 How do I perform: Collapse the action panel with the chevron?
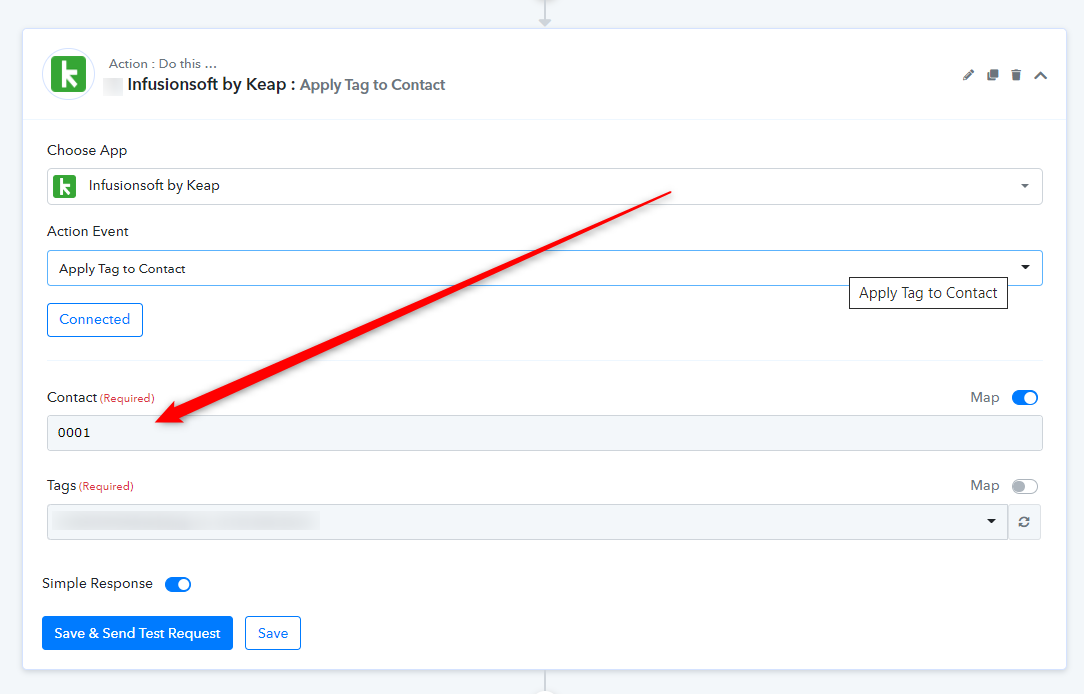[1040, 75]
